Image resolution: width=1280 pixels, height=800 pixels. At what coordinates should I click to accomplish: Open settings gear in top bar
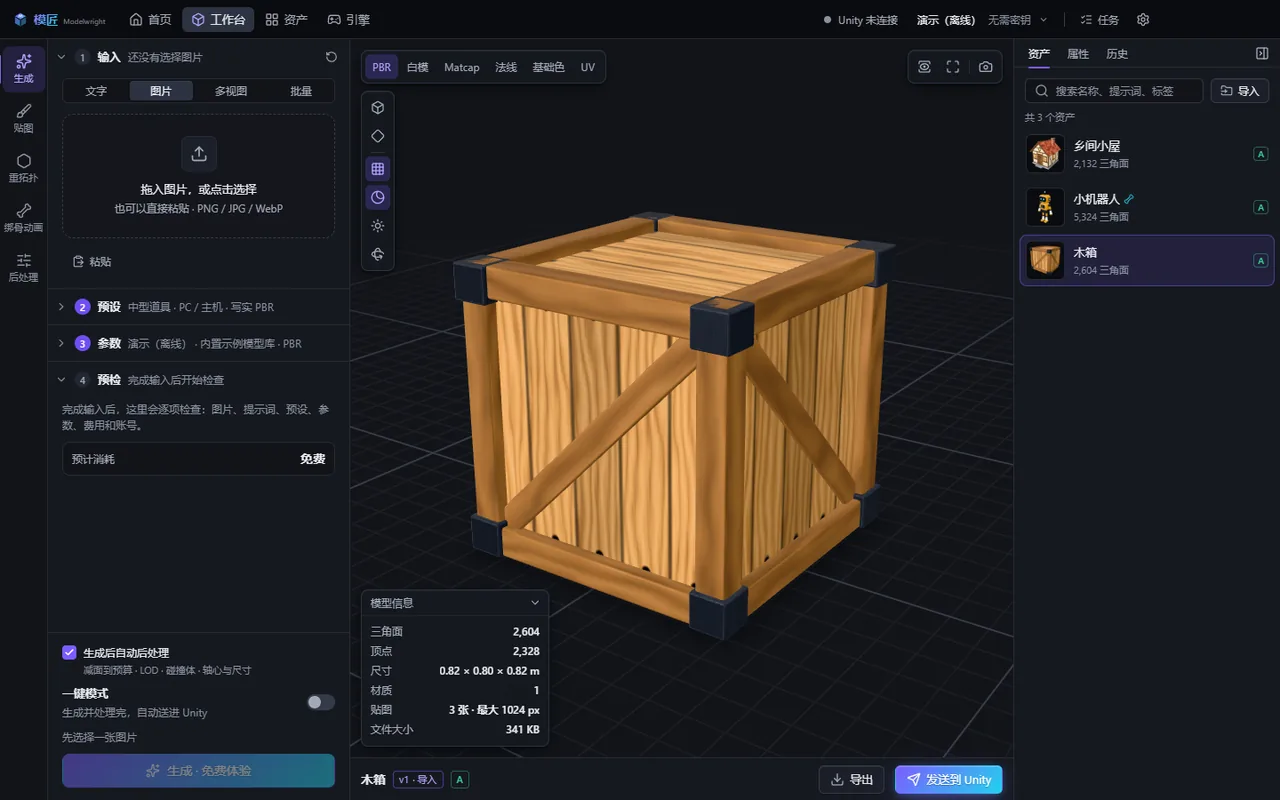1143,20
